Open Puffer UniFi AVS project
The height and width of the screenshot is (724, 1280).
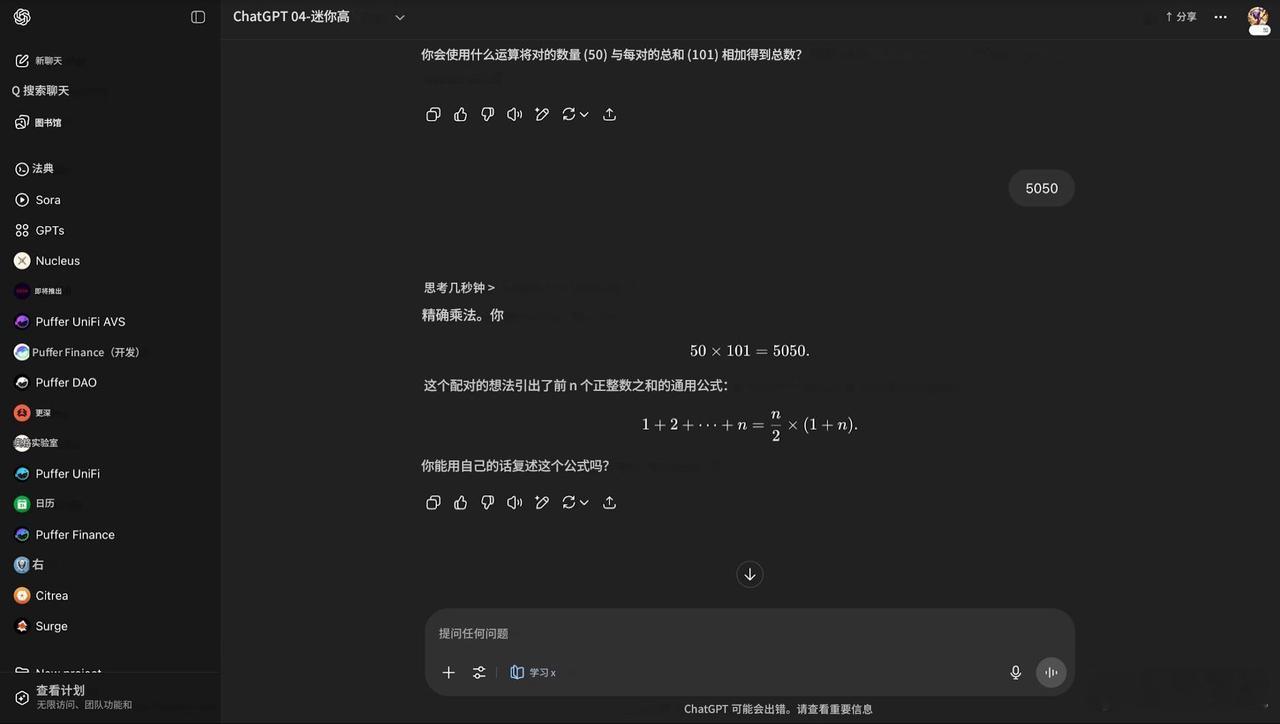[70, 322]
